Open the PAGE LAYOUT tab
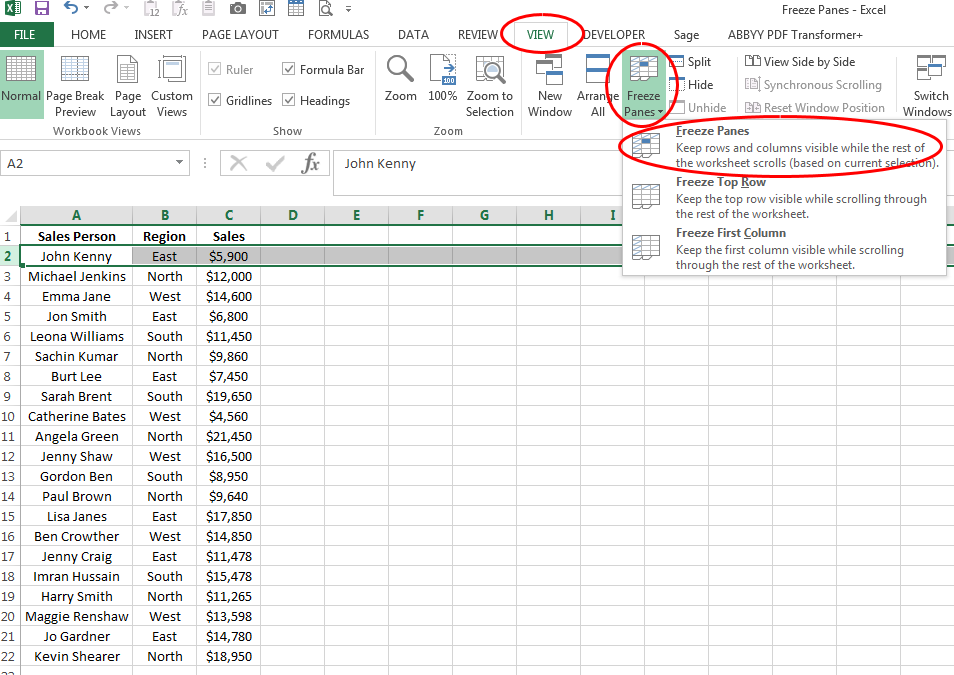Viewport: 954px width, 675px height. pyautogui.click(x=240, y=35)
